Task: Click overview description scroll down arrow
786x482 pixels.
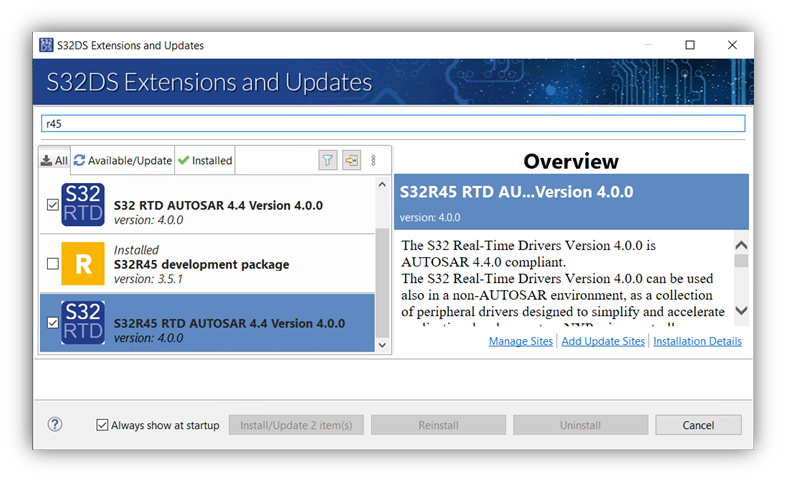Action: 741,310
